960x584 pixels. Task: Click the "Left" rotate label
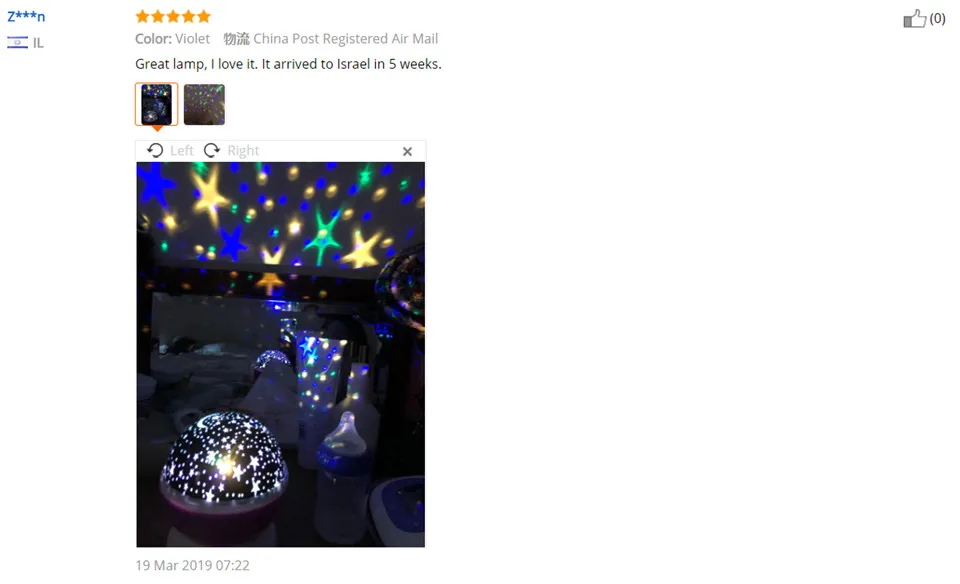182,151
